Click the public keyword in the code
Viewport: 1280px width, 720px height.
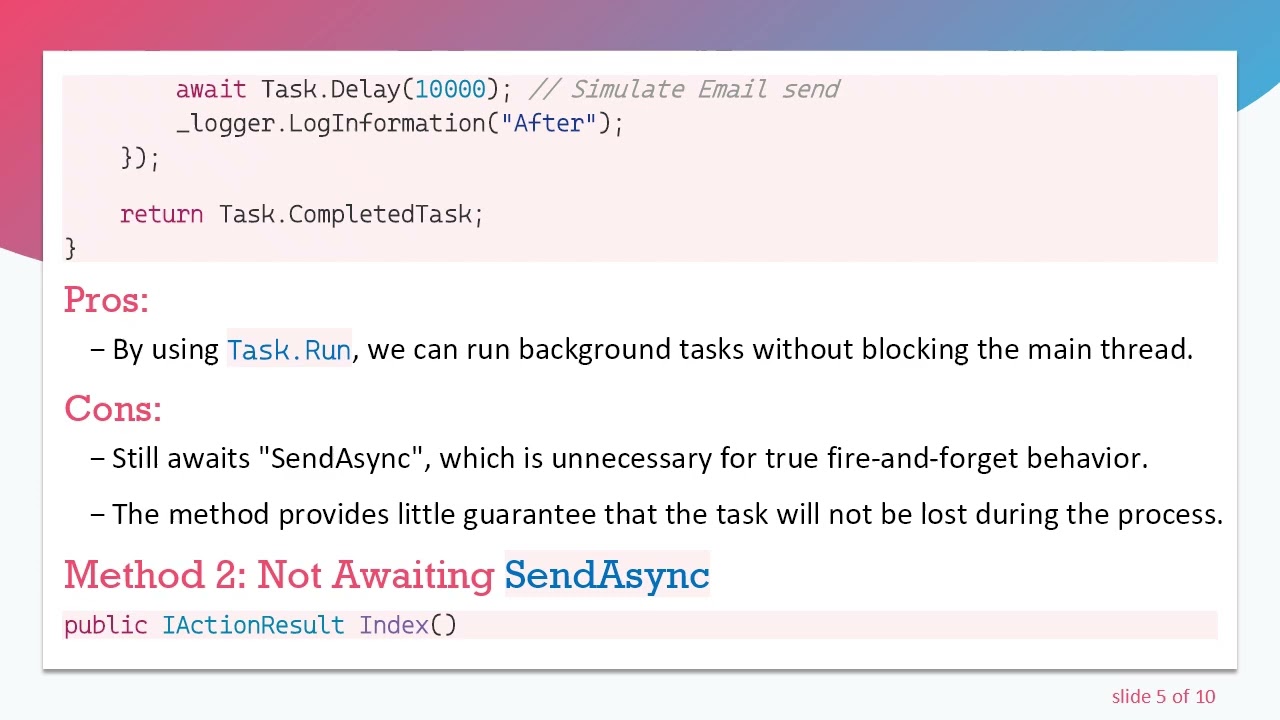pyautogui.click(x=105, y=625)
